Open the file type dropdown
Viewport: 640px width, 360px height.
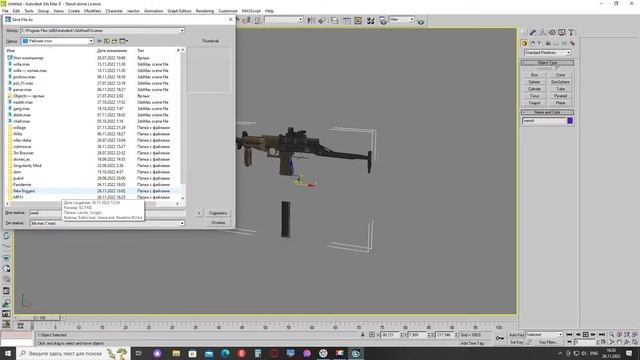[x=182, y=223]
